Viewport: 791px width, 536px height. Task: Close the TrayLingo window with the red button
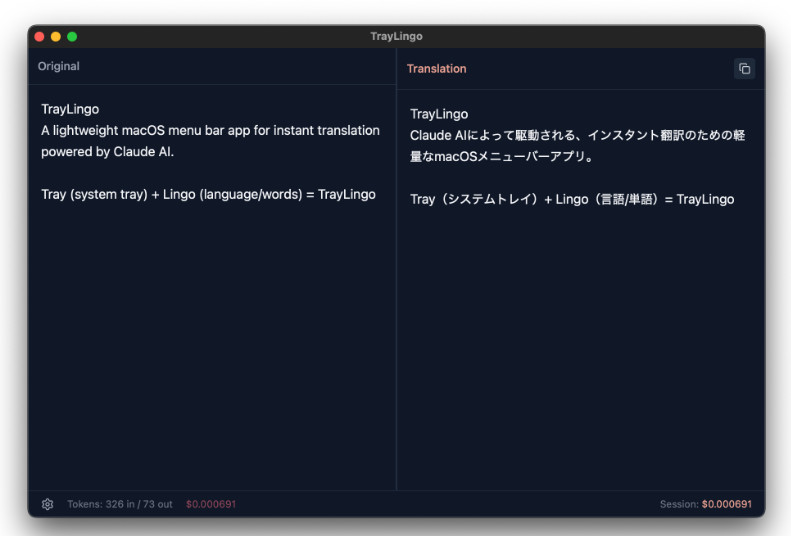pos(39,36)
